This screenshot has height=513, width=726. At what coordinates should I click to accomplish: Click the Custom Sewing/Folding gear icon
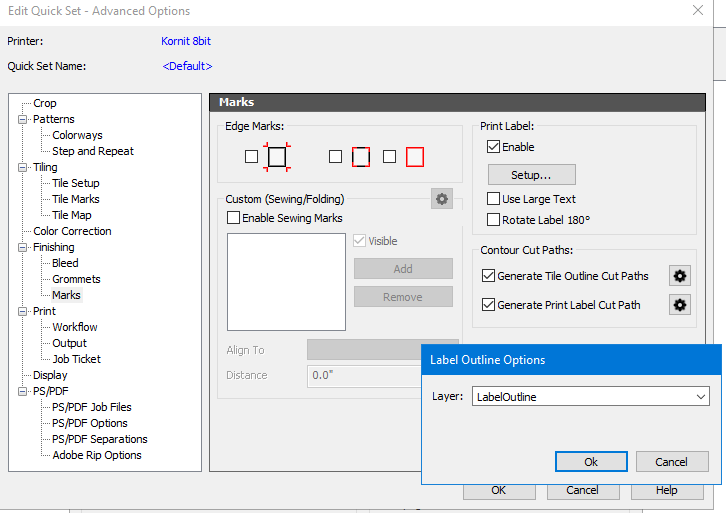tap(441, 199)
